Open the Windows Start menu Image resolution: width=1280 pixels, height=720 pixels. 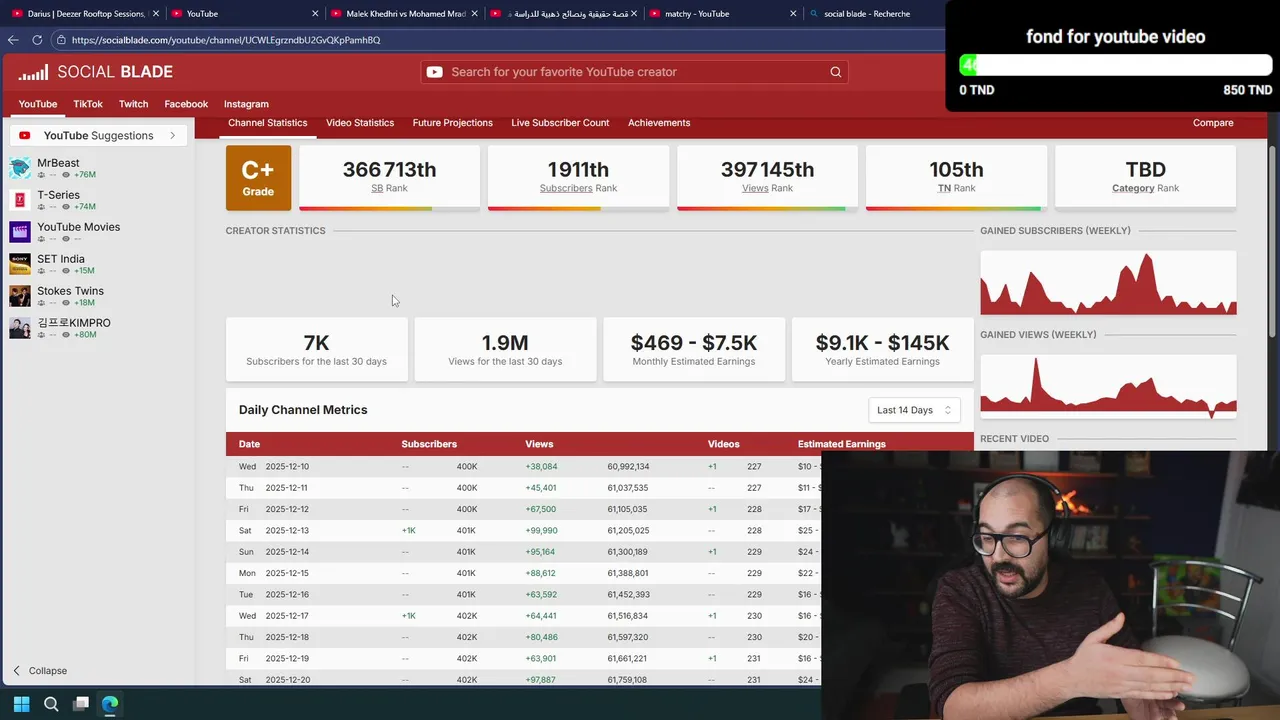(21, 704)
